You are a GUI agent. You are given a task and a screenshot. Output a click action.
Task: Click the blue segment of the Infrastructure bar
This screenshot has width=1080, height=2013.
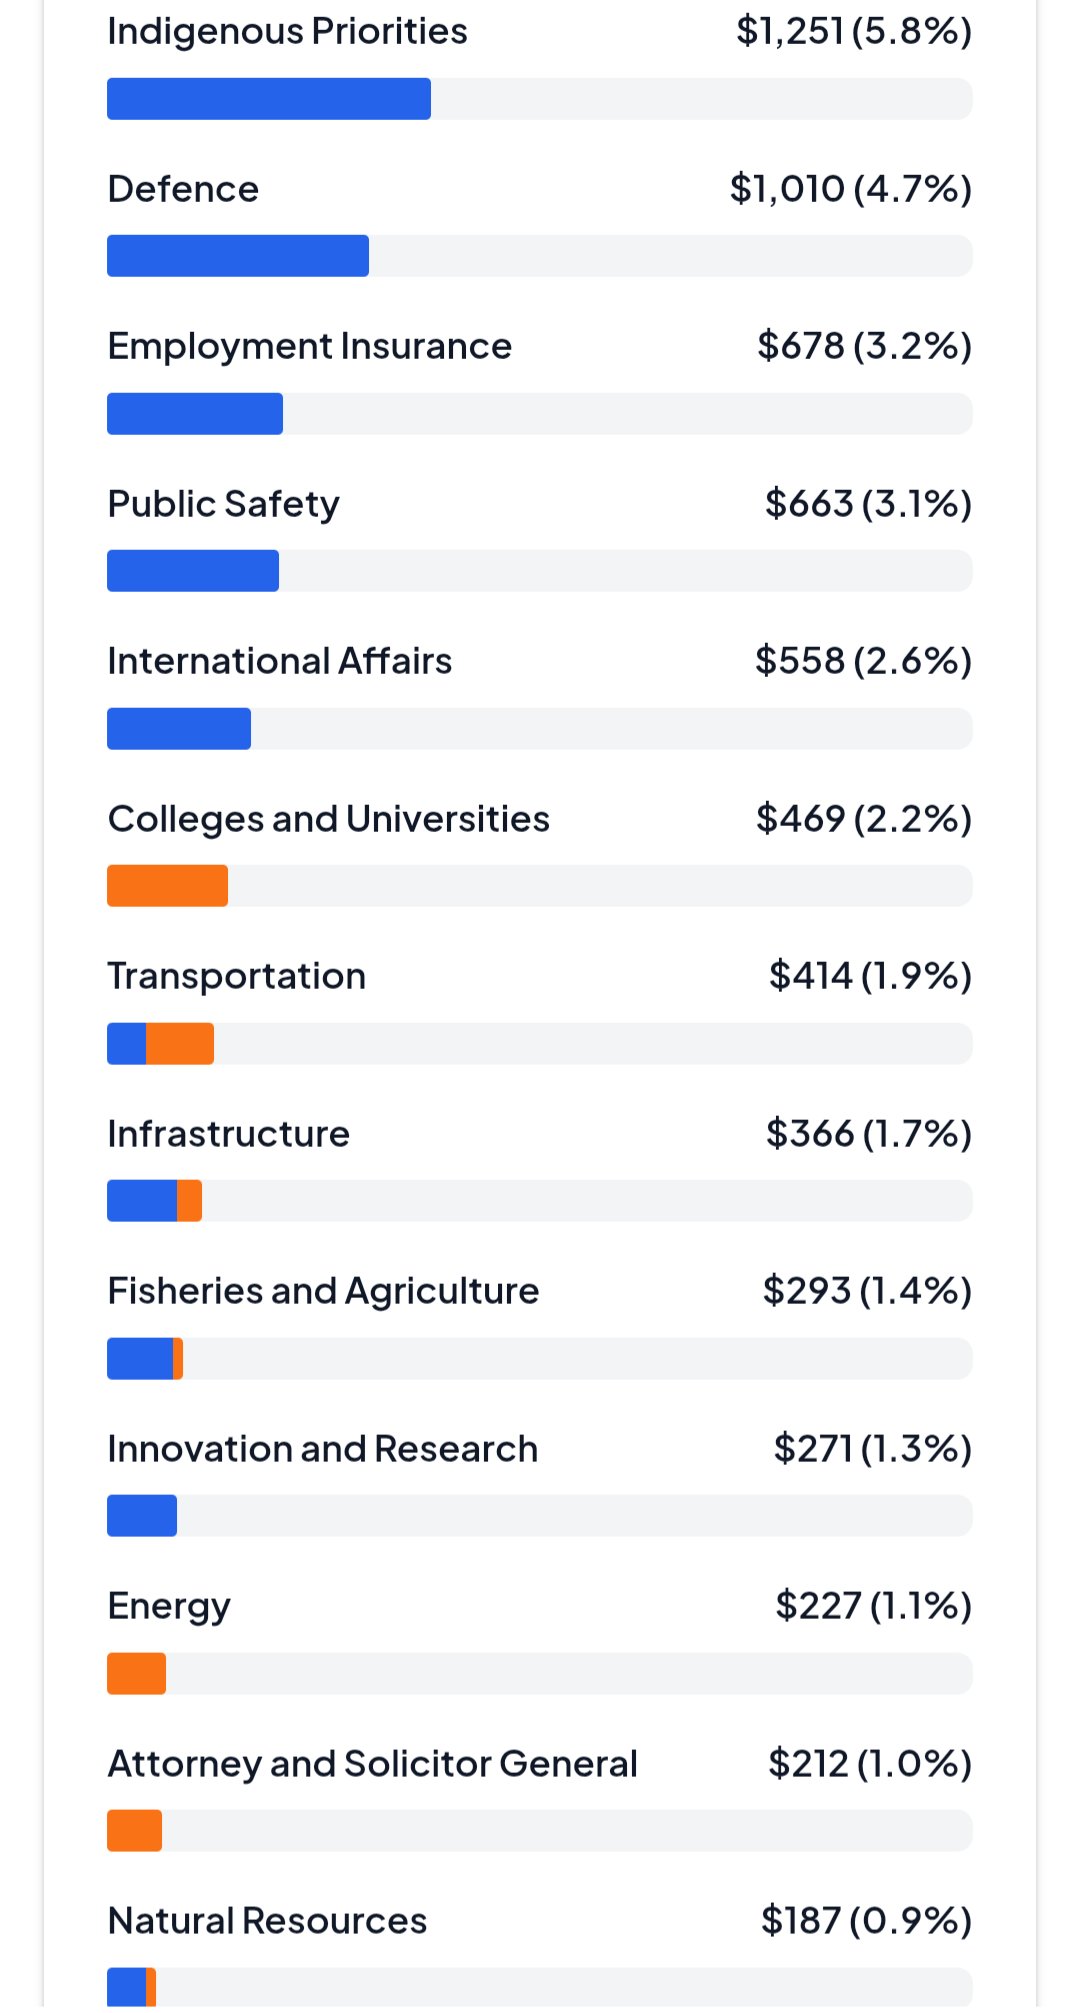pos(141,1201)
